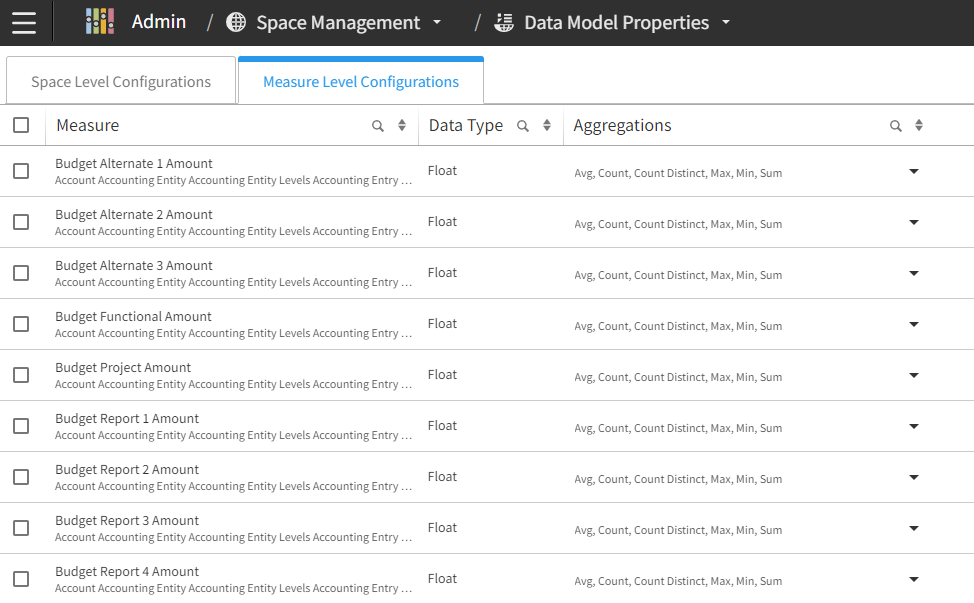Click the globe icon beside Space Management

pyautogui.click(x=236, y=22)
